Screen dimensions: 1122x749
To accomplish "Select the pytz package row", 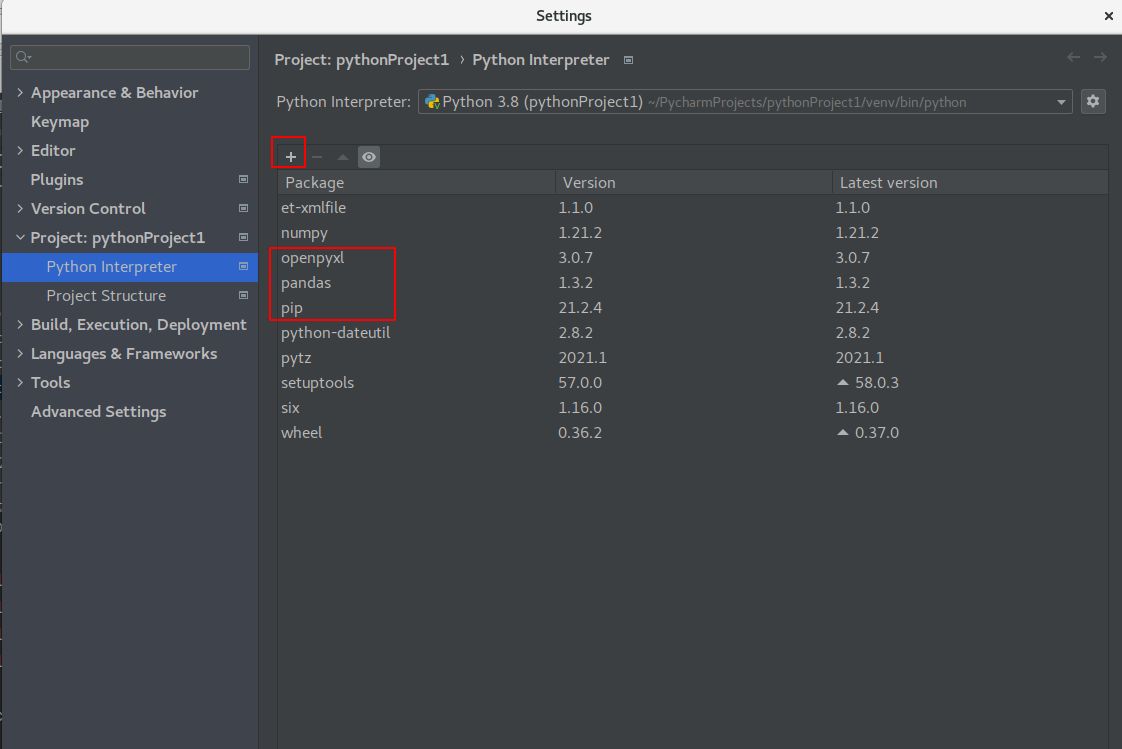I will pos(693,358).
